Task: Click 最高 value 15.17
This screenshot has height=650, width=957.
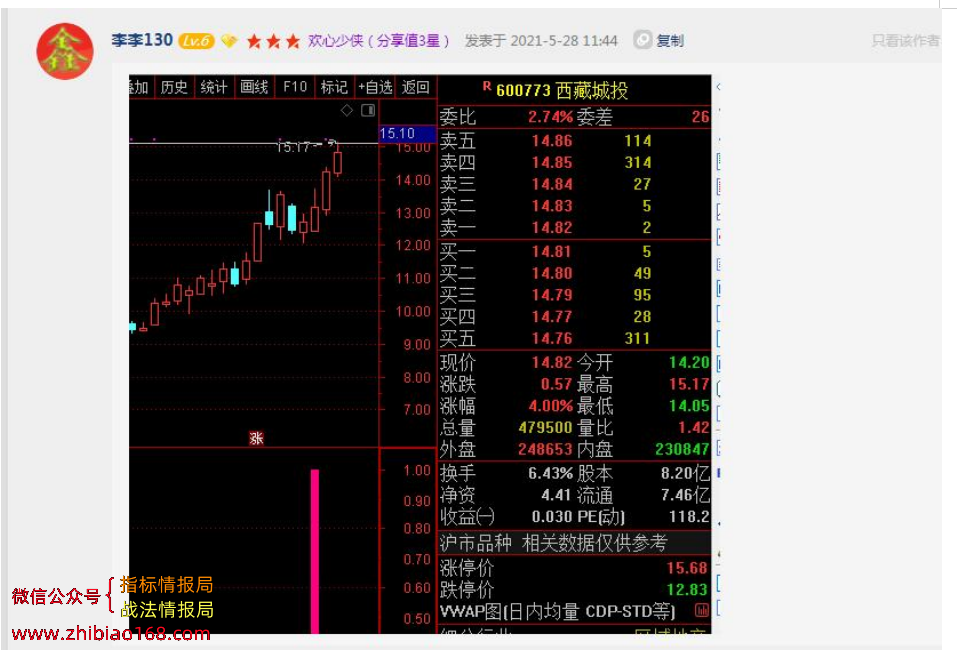Action: (x=689, y=384)
